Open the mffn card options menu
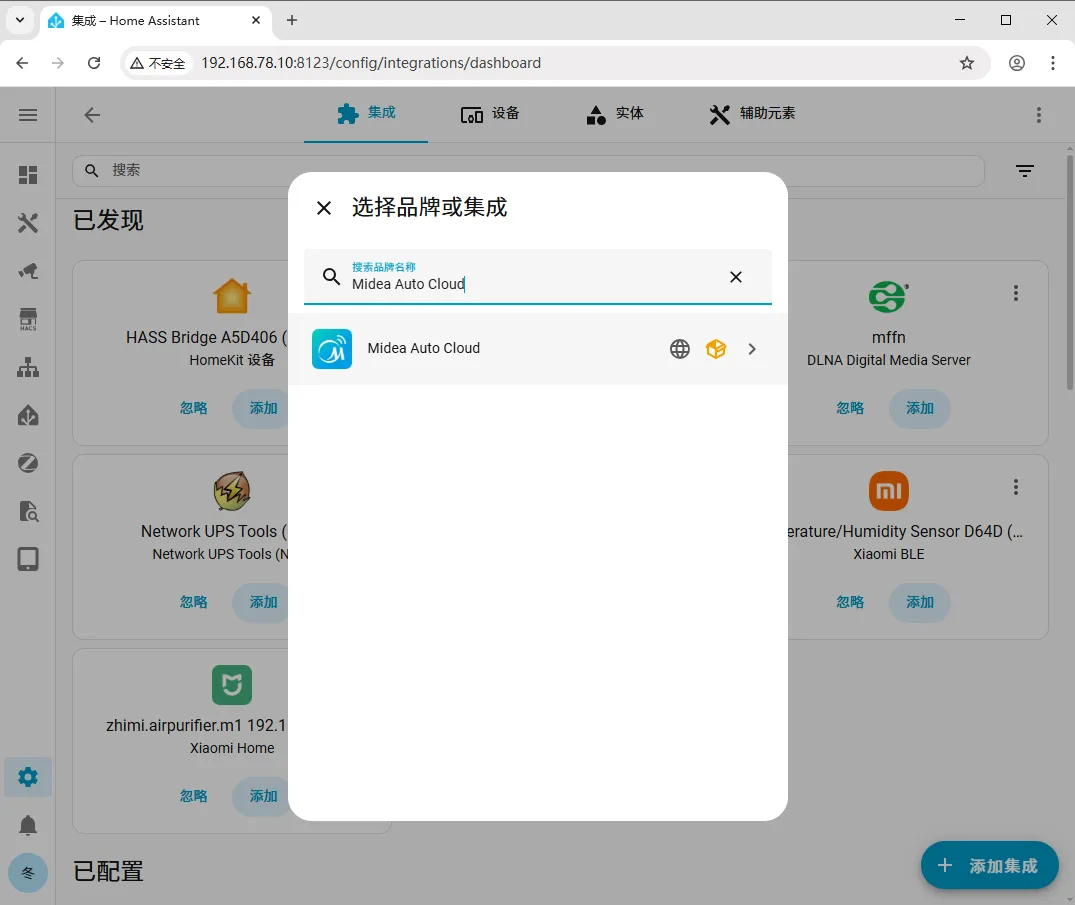The height and width of the screenshot is (905, 1075). click(x=1015, y=293)
